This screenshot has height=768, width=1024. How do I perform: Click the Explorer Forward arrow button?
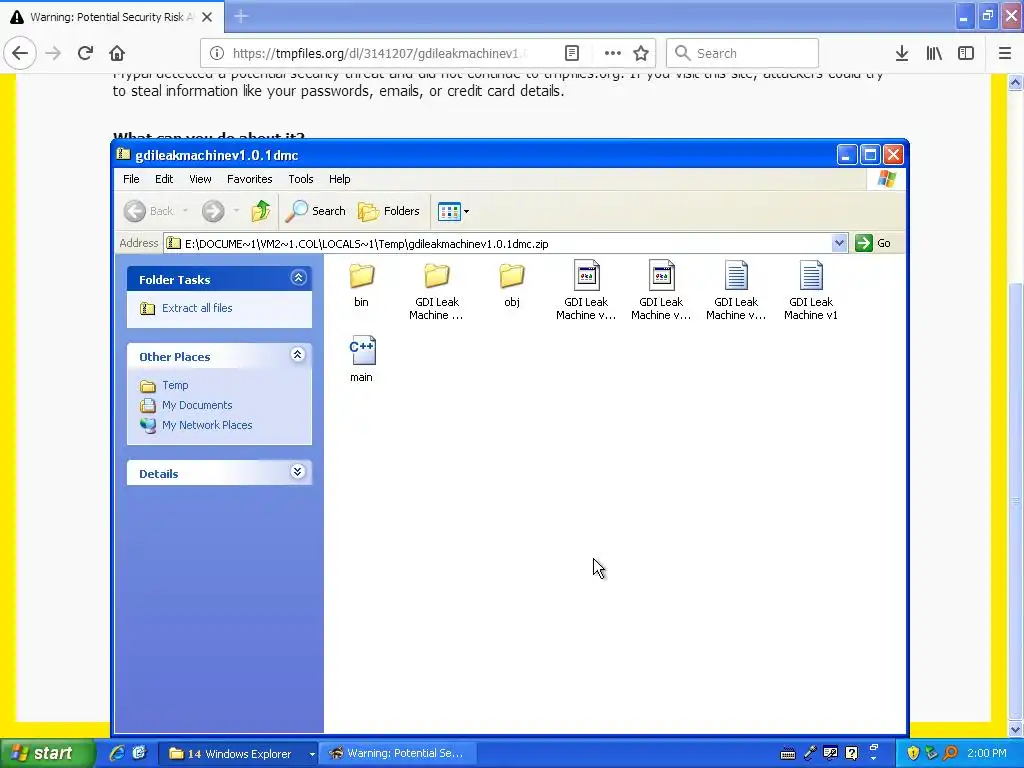point(213,211)
